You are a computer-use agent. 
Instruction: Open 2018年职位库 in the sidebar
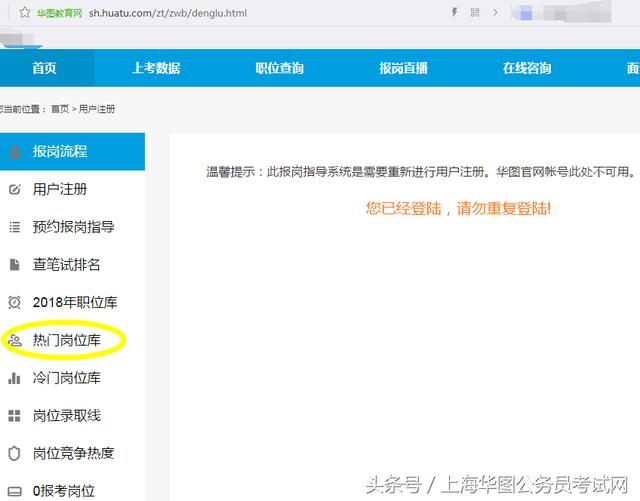pyautogui.click(x=75, y=302)
